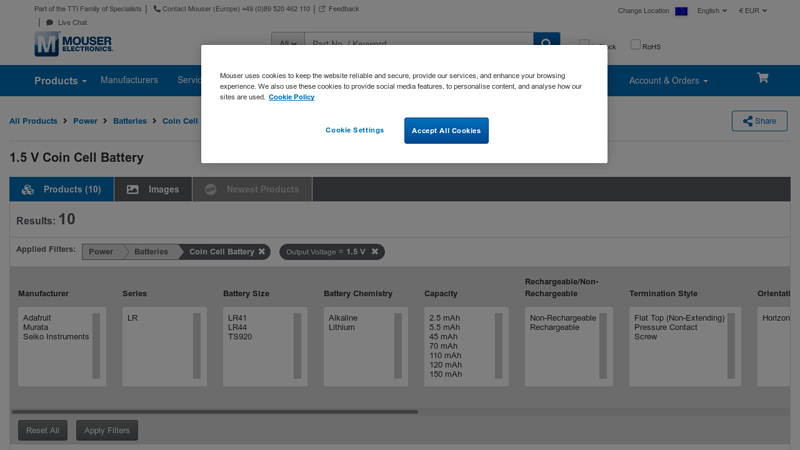Screen dimensions: 800x450
Task: Click Change Location link
Action: tap(643, 11)
